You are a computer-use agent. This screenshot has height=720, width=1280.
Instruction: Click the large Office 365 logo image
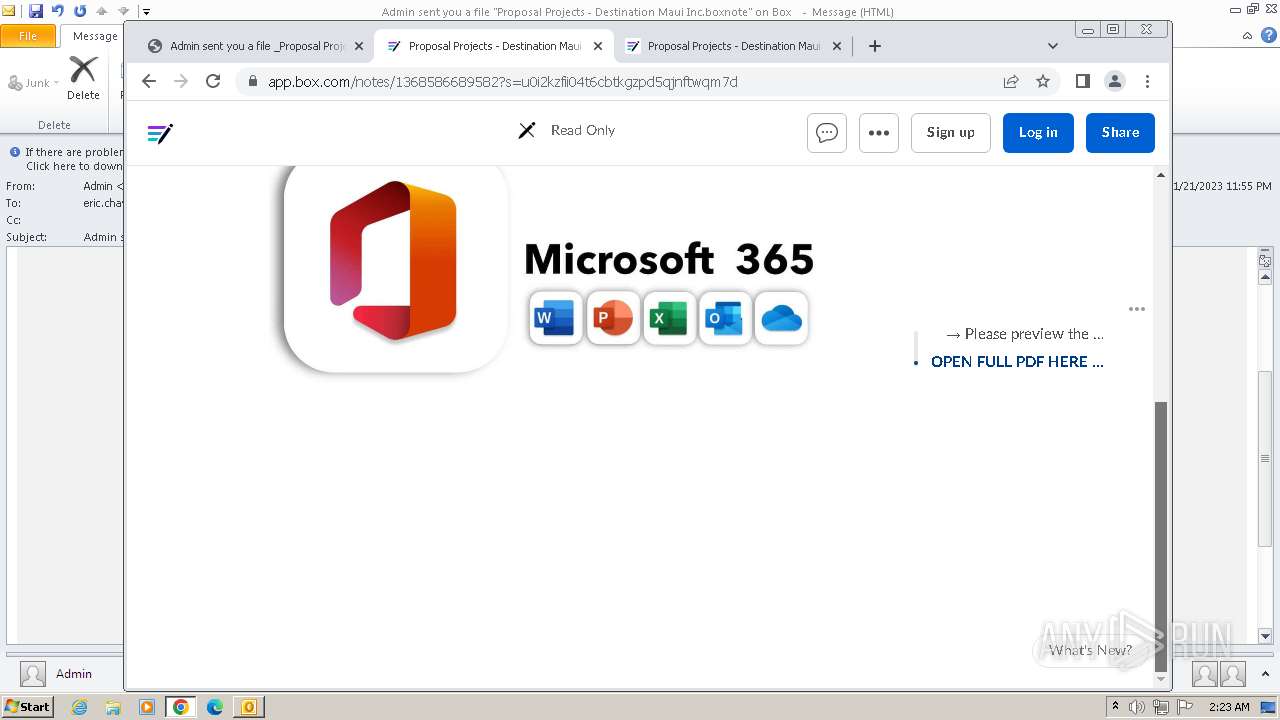pyautogui.click(x=396, y=268)
